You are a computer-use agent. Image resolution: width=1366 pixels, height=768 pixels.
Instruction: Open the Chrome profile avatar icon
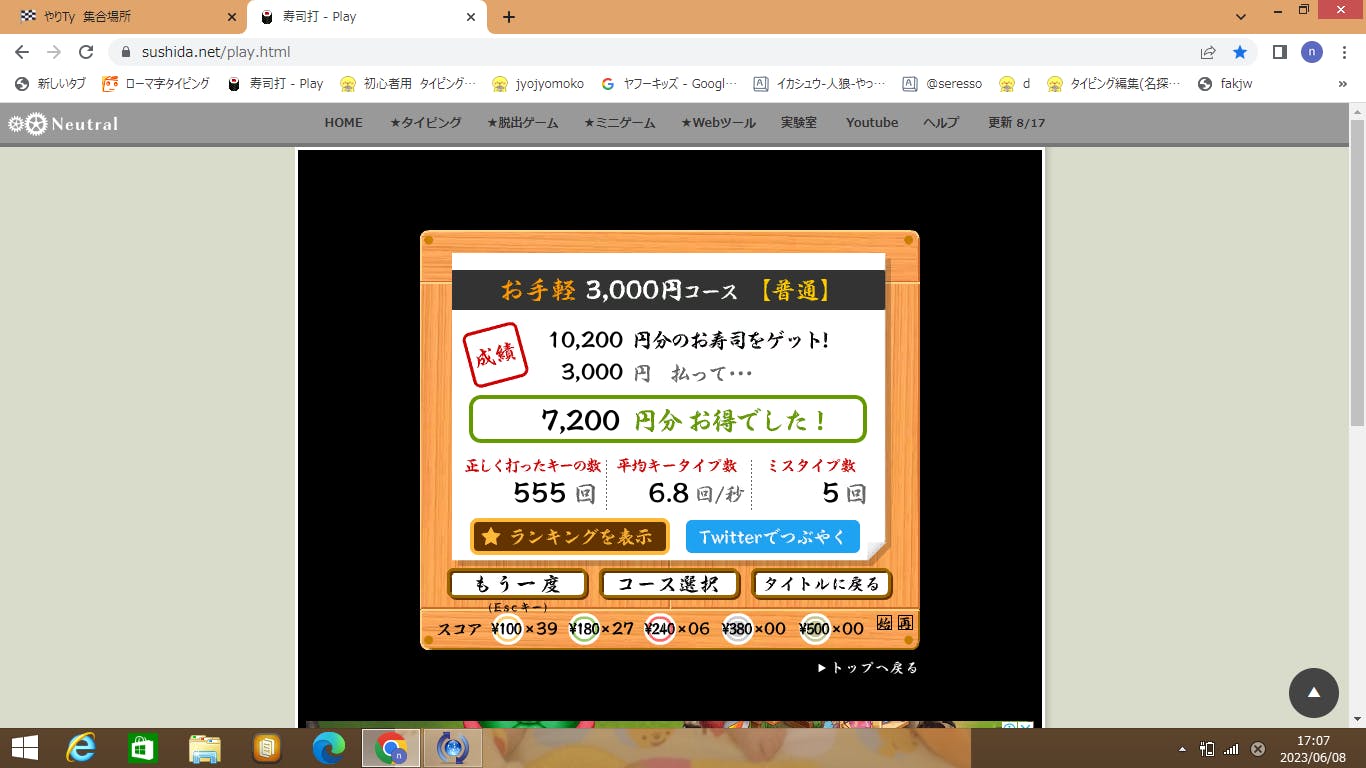point(1311,52)
